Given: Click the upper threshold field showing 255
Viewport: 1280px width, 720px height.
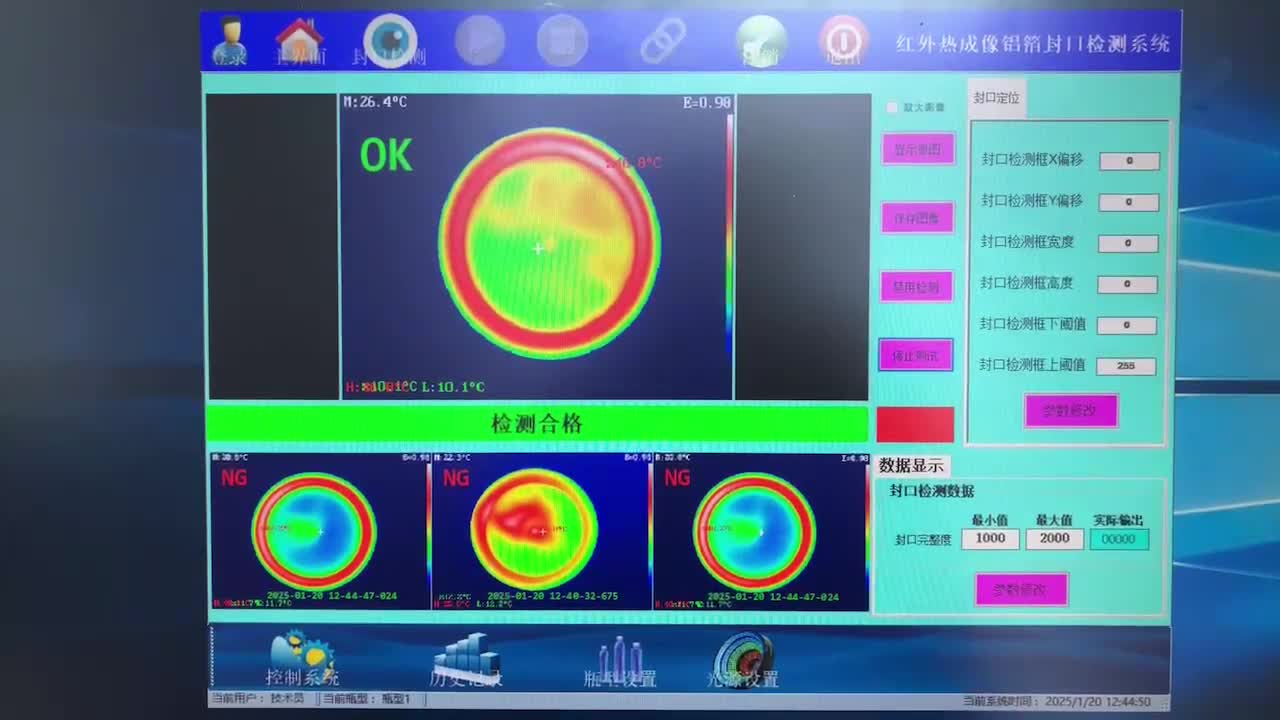Looking at the screenshot, I should (1126, 366).
